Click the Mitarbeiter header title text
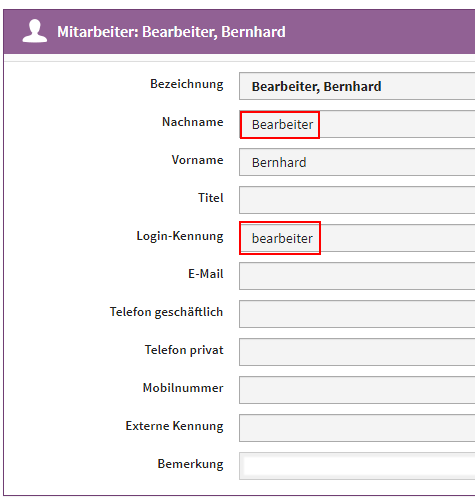Screen dimensions: 475x502 coord(171,32)
